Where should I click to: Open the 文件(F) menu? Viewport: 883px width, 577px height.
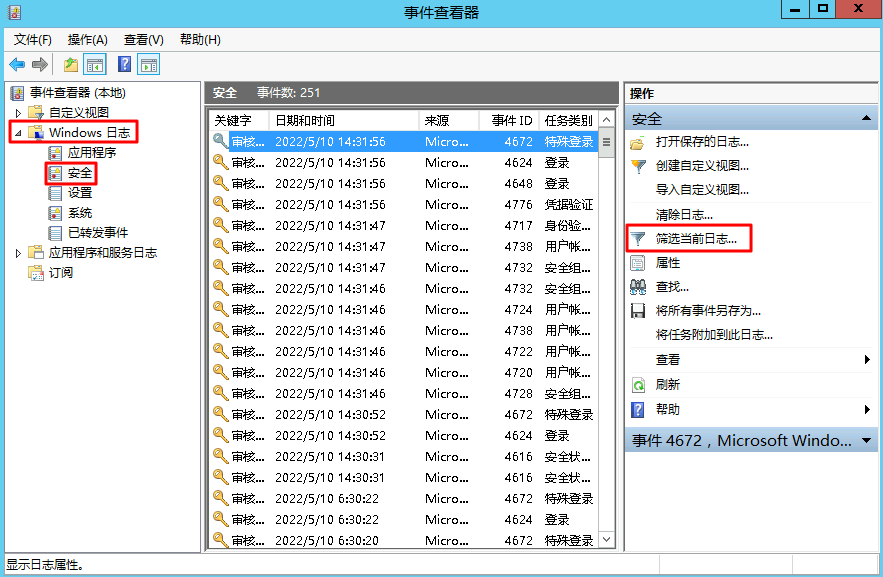[33, 39]
